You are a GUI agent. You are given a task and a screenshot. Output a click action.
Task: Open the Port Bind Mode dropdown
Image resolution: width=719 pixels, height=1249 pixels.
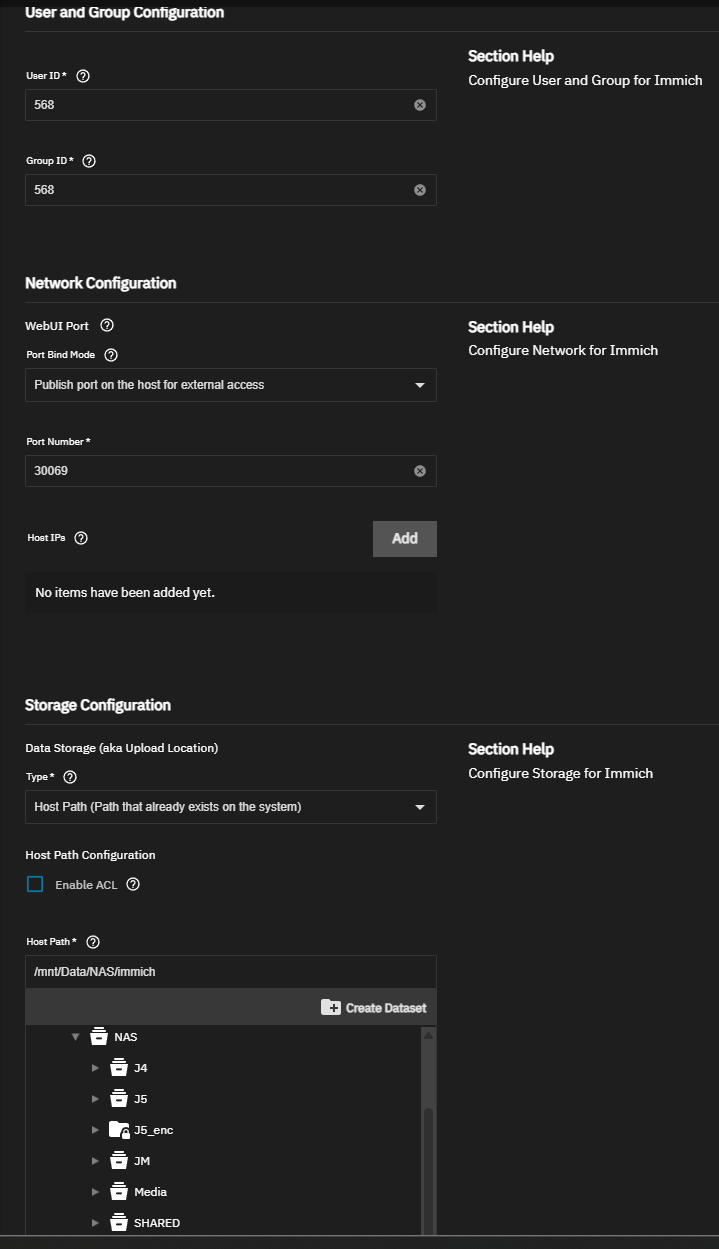[x=230, y=385]
